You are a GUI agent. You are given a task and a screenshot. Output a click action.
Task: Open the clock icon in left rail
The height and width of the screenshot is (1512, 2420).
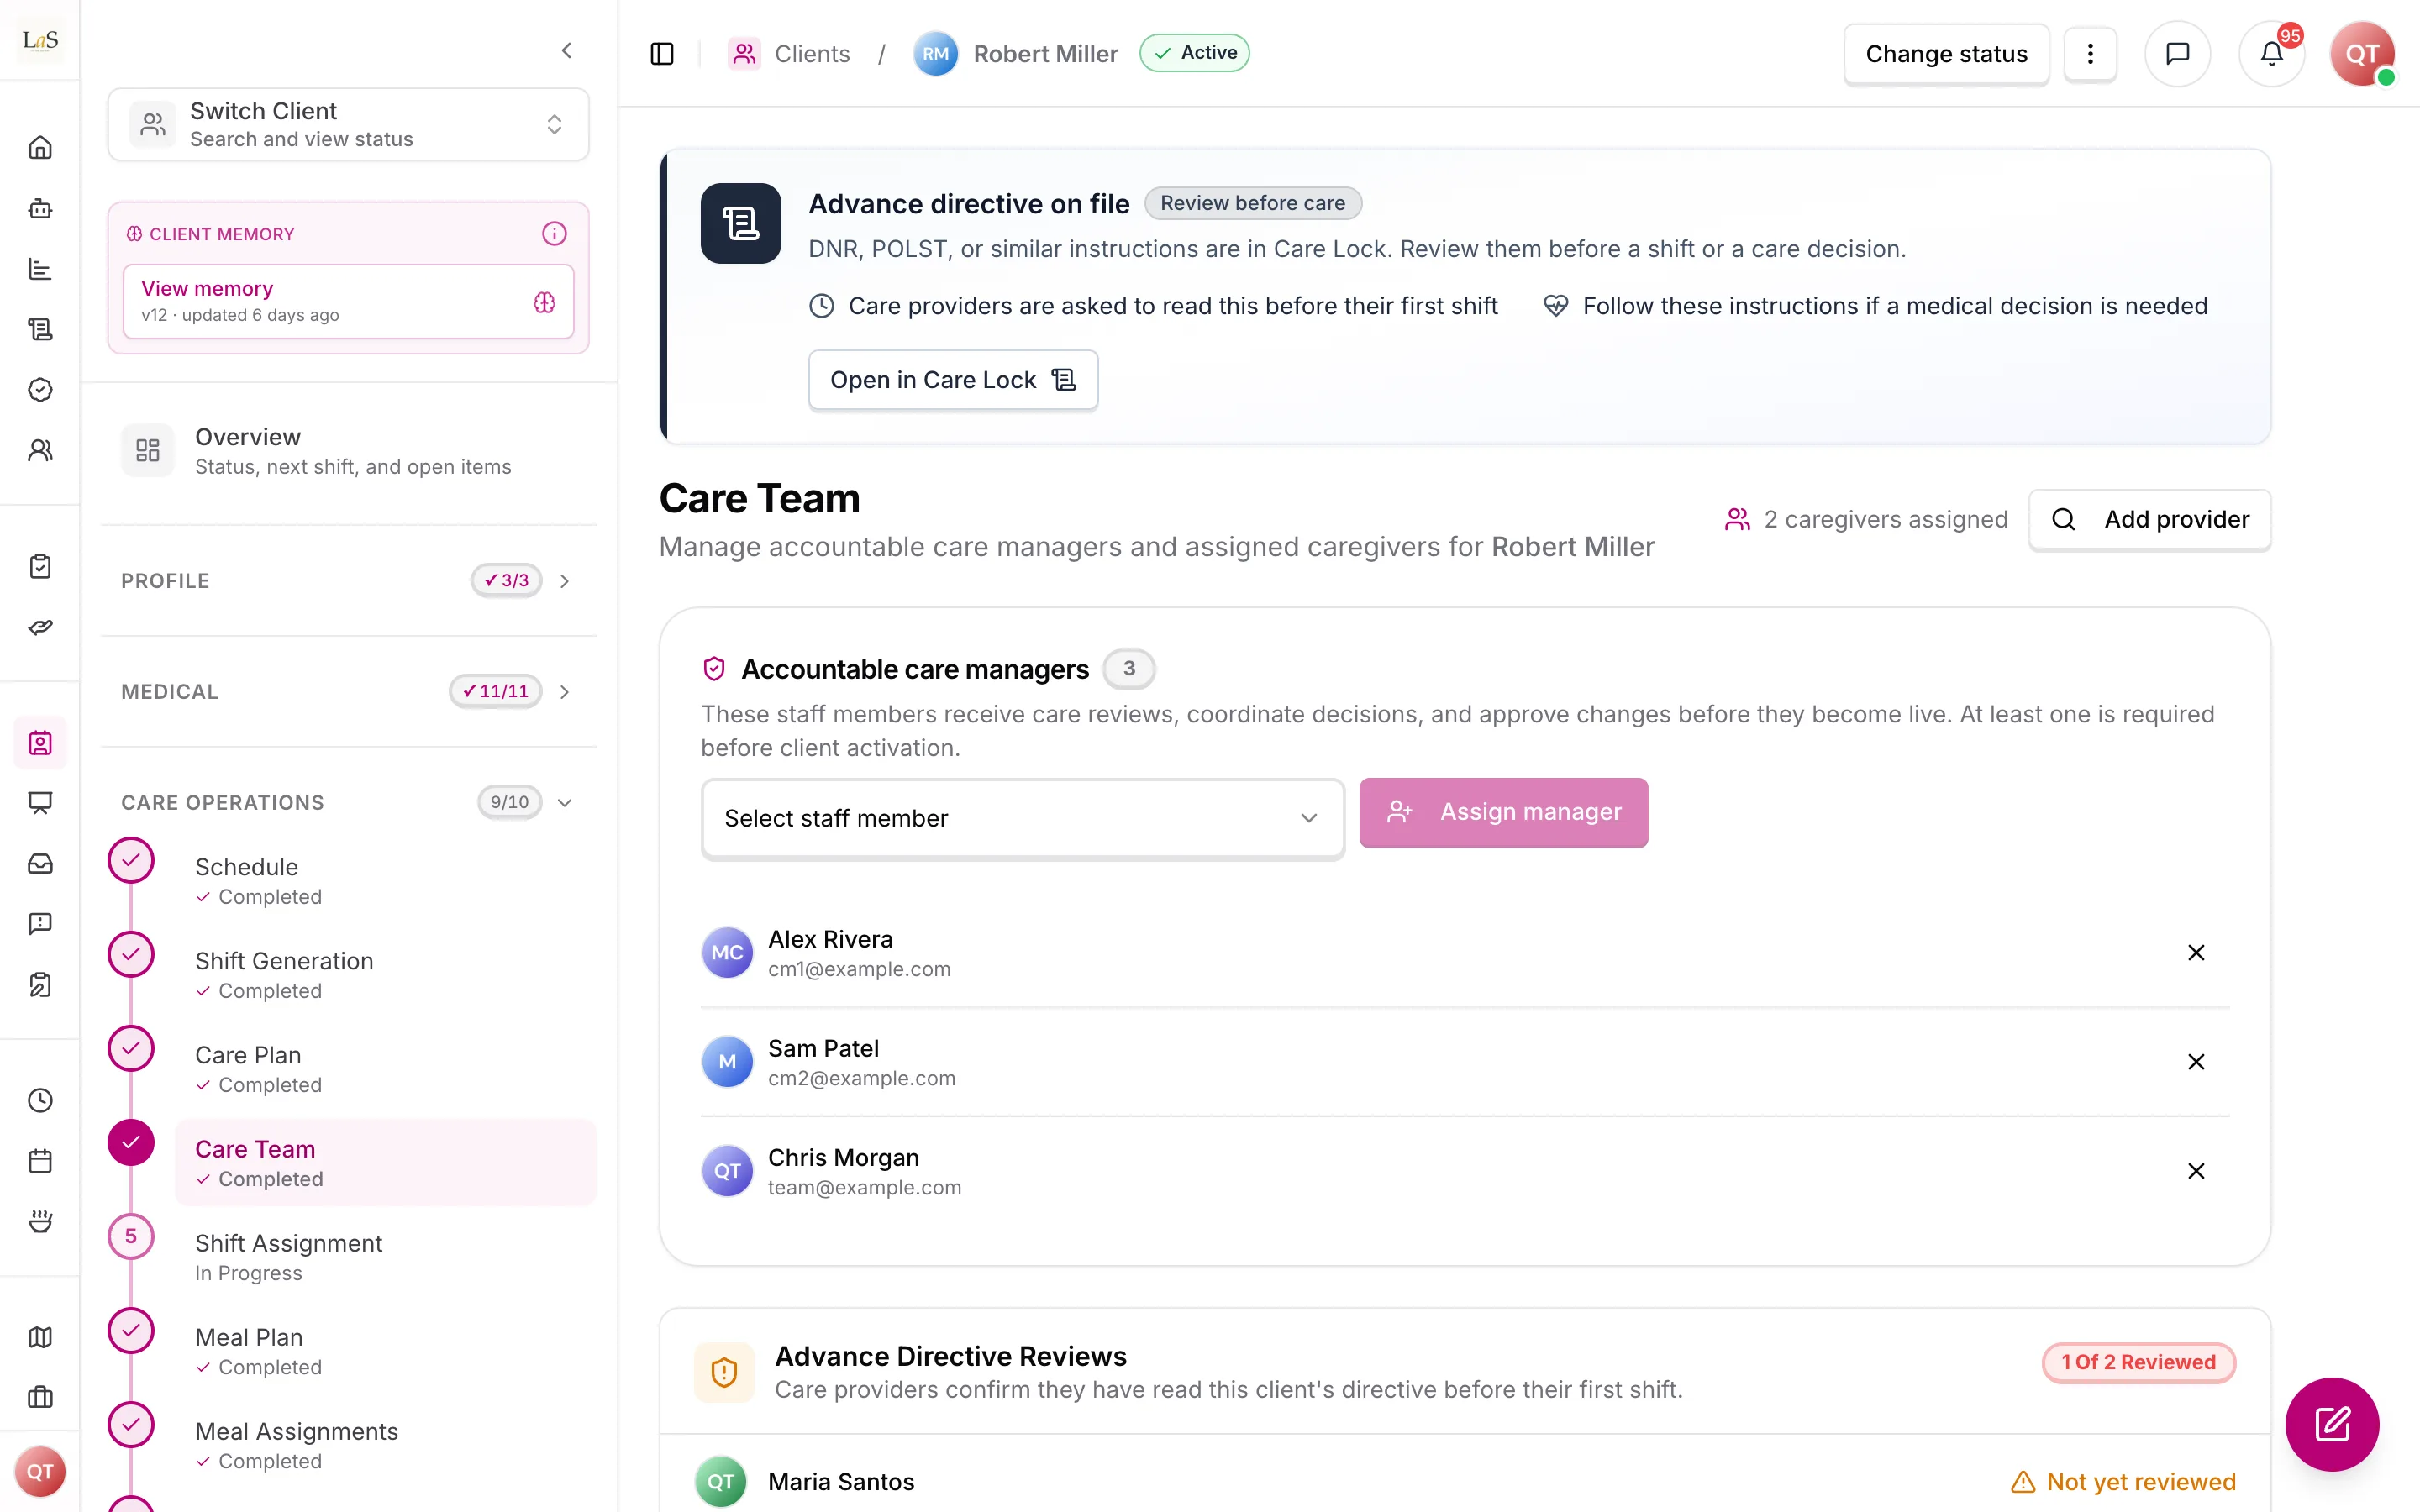pyautogui.click(x=40, y=1101)
